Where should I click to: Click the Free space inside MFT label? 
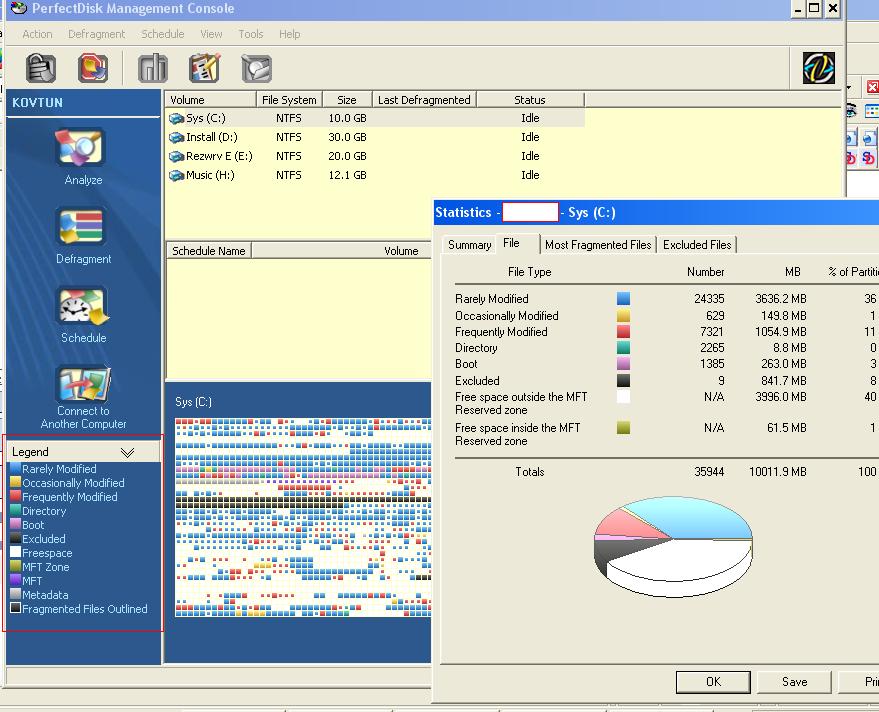click(x=517, y=434)
